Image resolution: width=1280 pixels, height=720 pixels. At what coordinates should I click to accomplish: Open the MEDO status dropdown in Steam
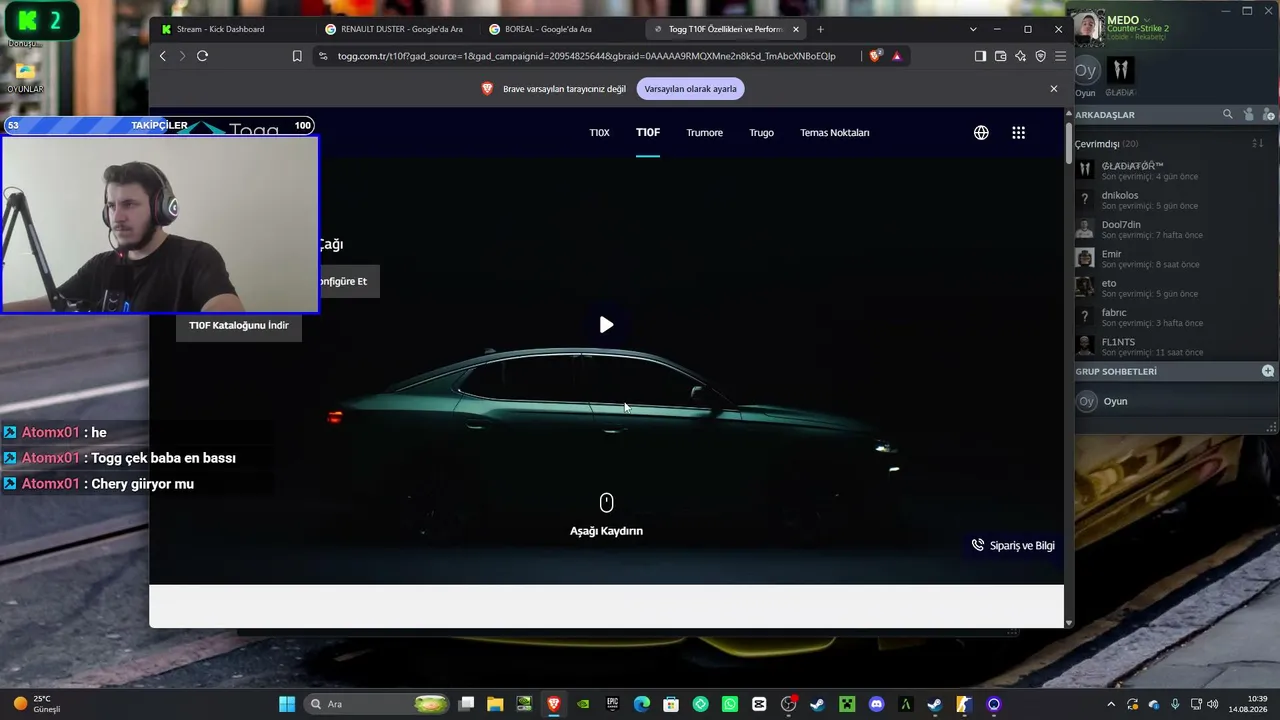1146,20
